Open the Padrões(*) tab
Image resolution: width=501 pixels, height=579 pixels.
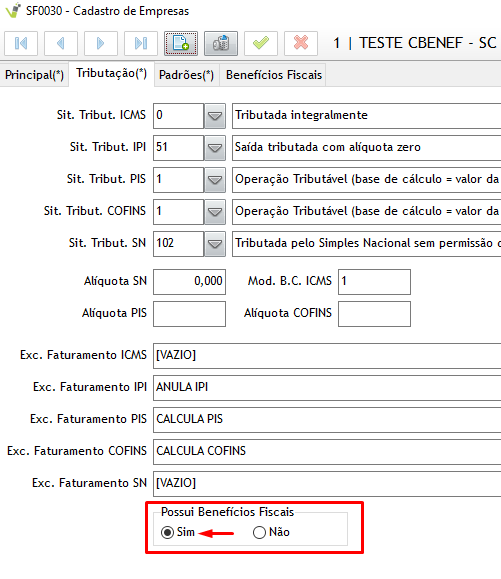coord(186,75)
